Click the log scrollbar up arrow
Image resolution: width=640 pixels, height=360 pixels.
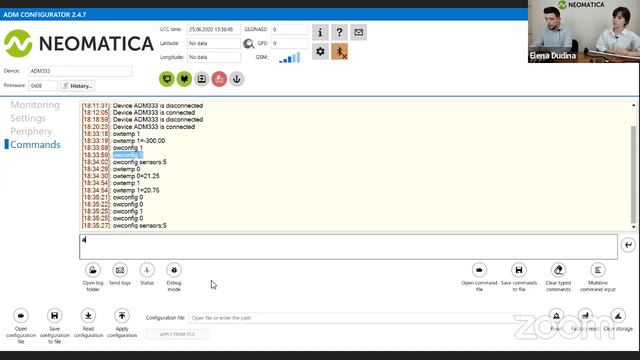(633, 105)
